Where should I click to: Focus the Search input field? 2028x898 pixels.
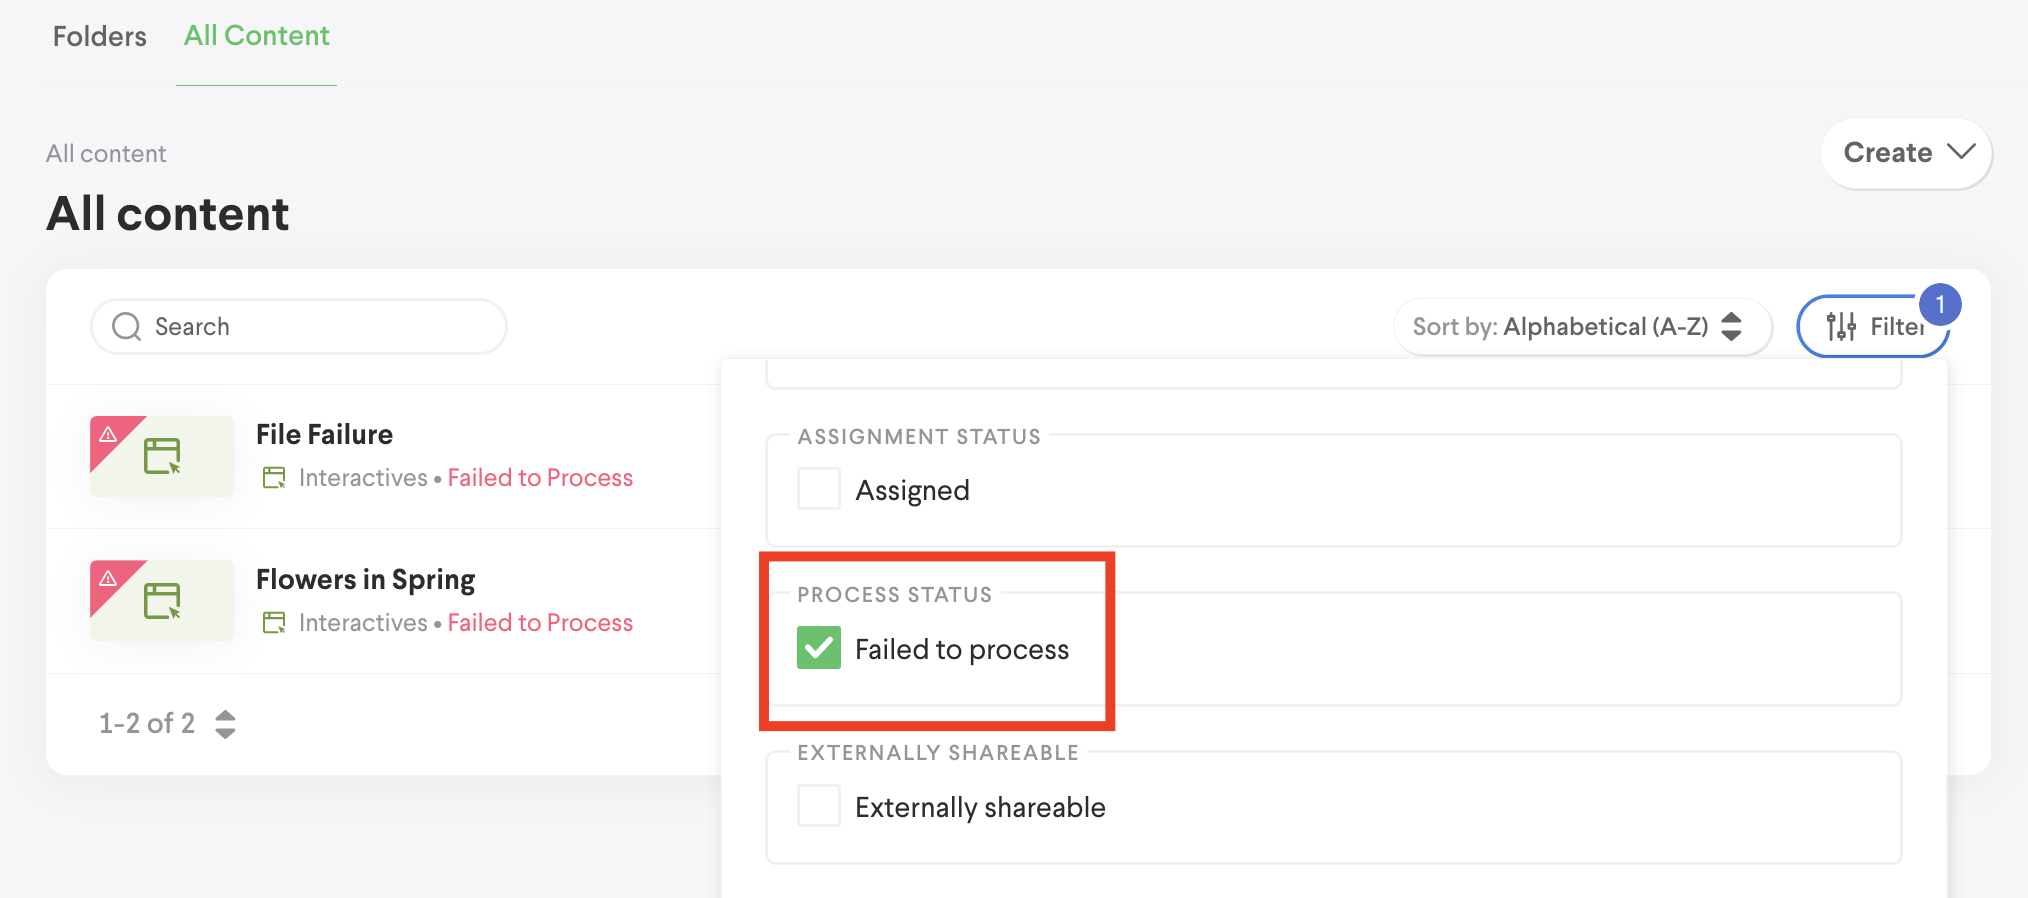(320, 327)
